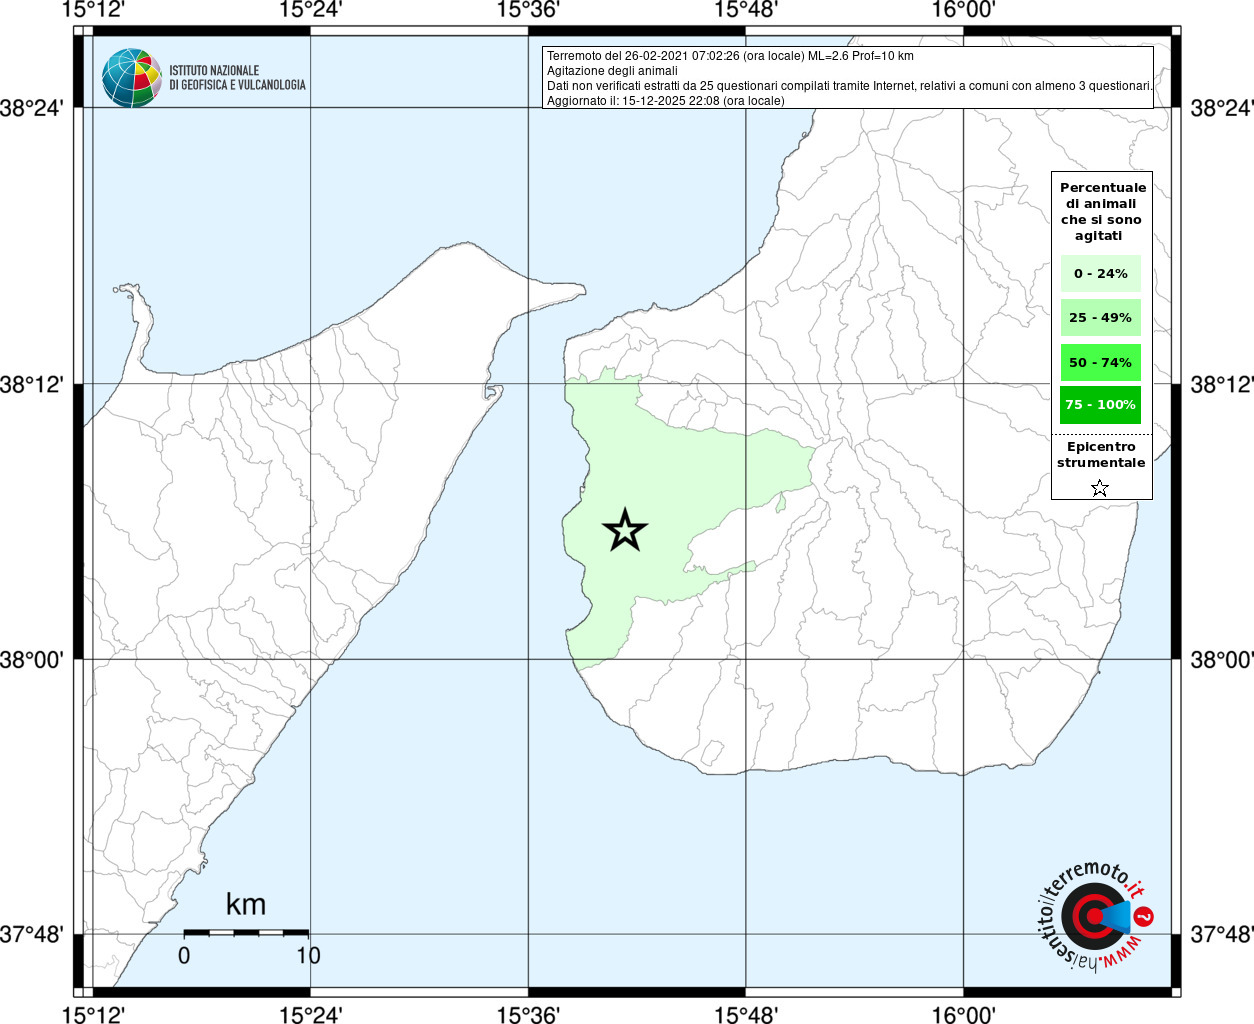Click 'Aggiornato il: 15-12-2025 22:08' line

pyautogui.click(x=666, y=101)
